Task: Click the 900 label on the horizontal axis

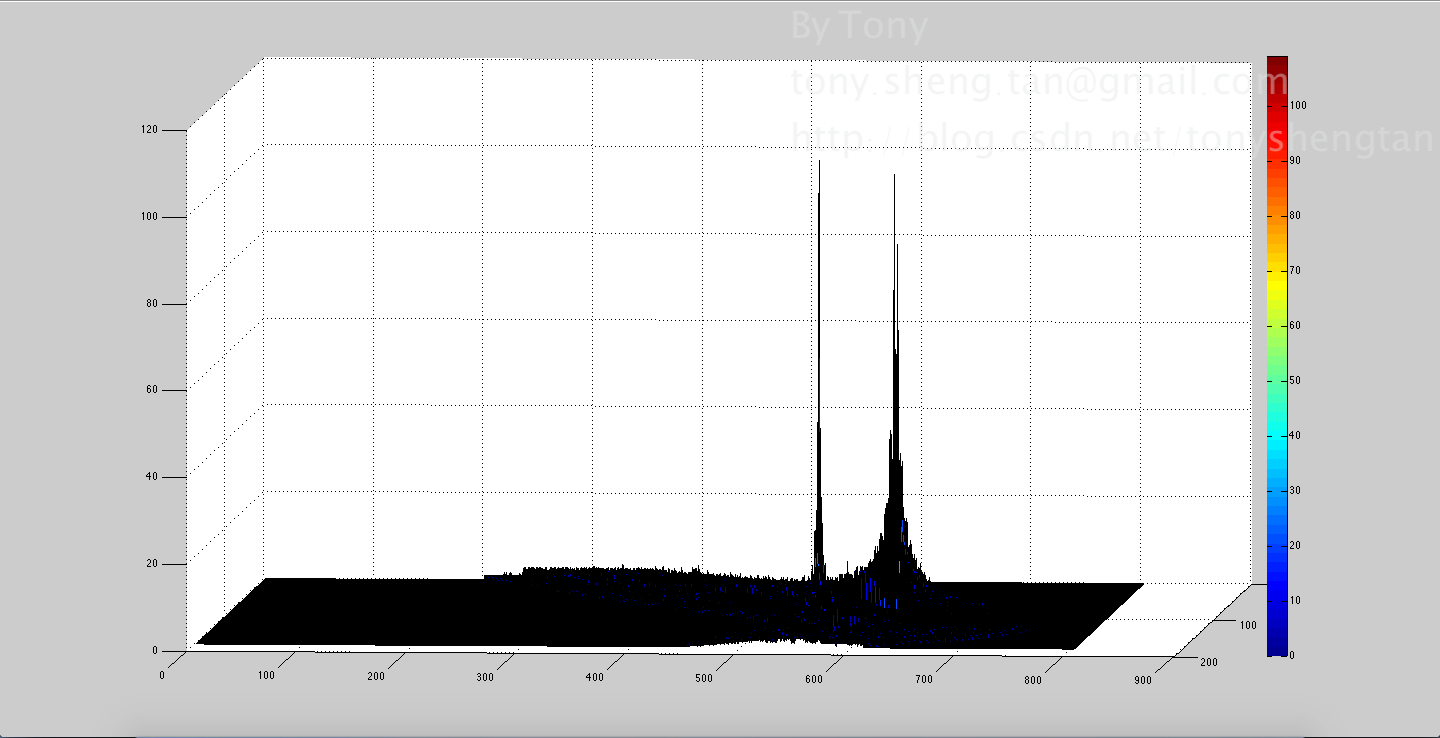Action: (x=1143, y=680)
